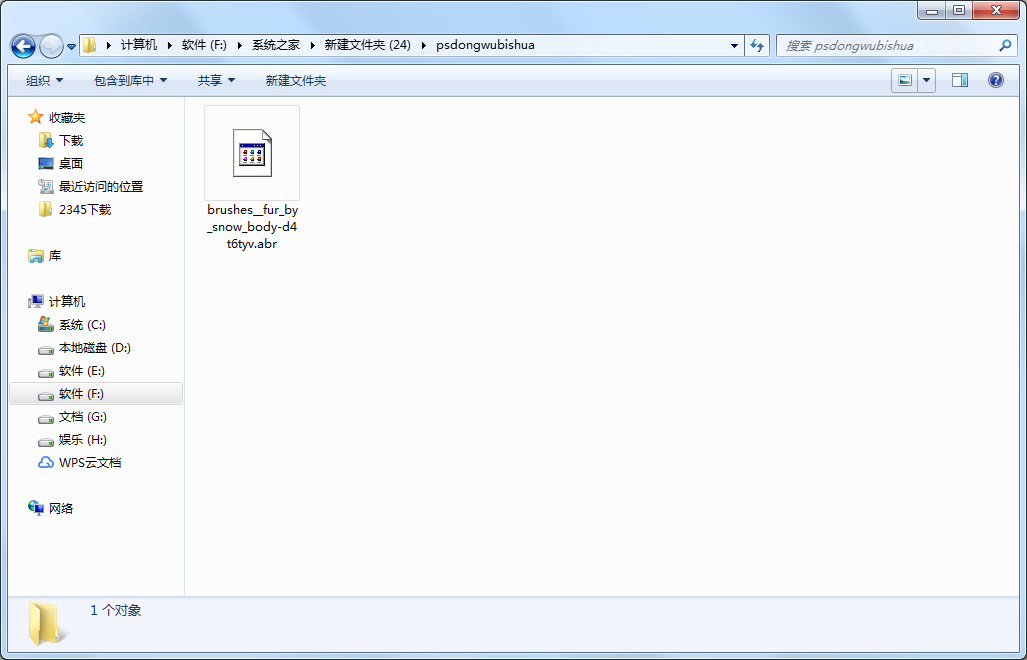
Task: Select 计算机 in the address breadcrumb
Action: (139, 45)
